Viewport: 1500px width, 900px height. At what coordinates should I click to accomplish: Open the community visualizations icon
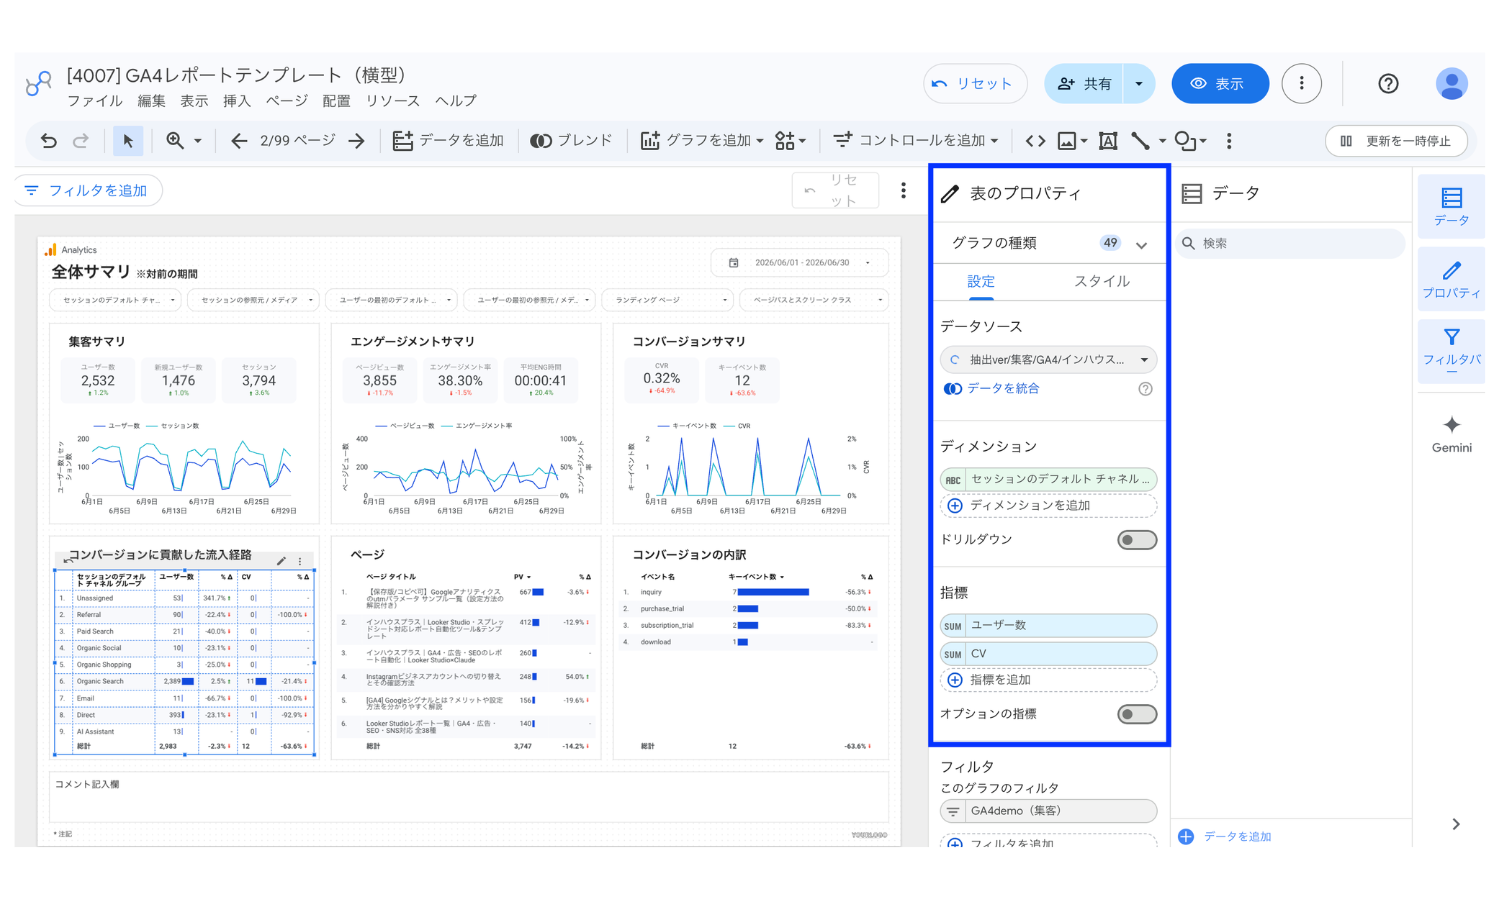tap(789, 141)
